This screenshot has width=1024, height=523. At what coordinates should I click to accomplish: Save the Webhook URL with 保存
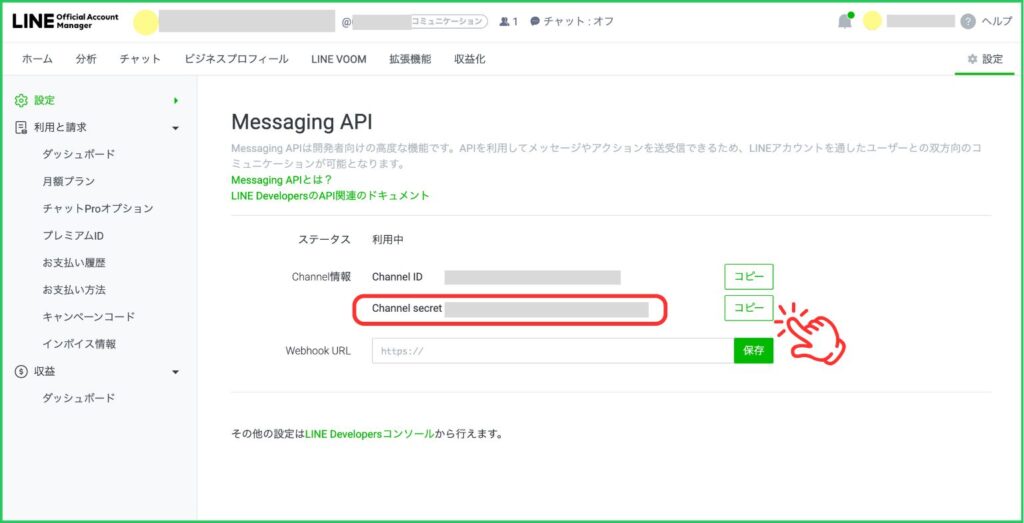753,351
